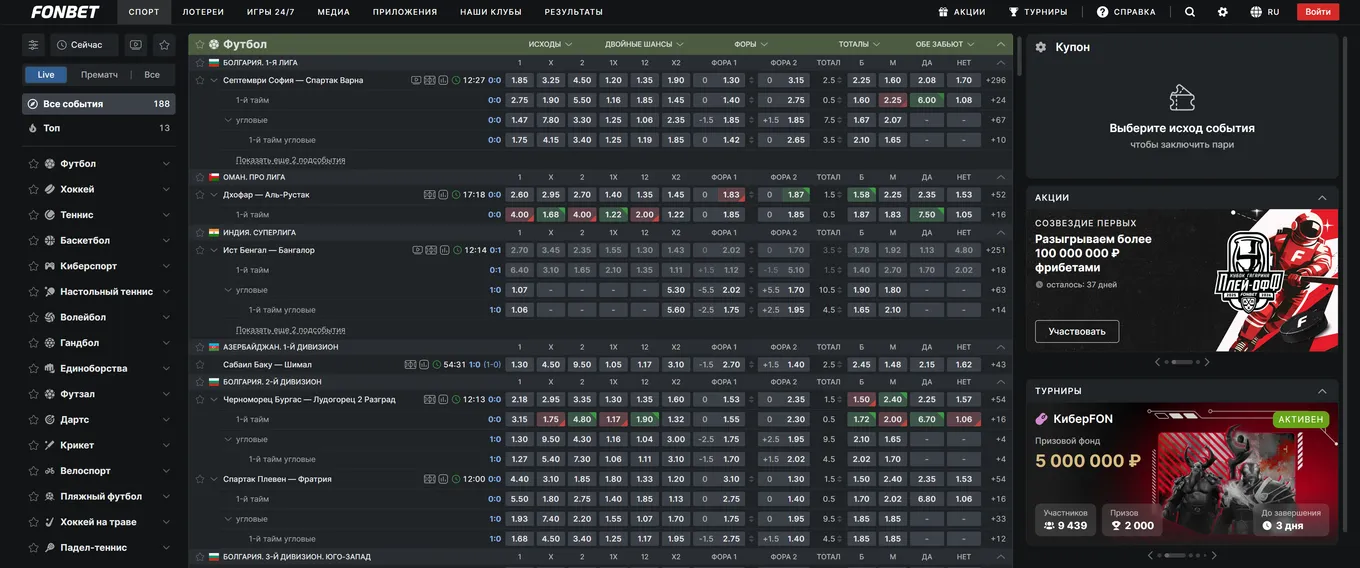1360x568 pixels.
Task: Add Теннис to favorites with its star
Action: pyautogui.click(x=34, y=215)
